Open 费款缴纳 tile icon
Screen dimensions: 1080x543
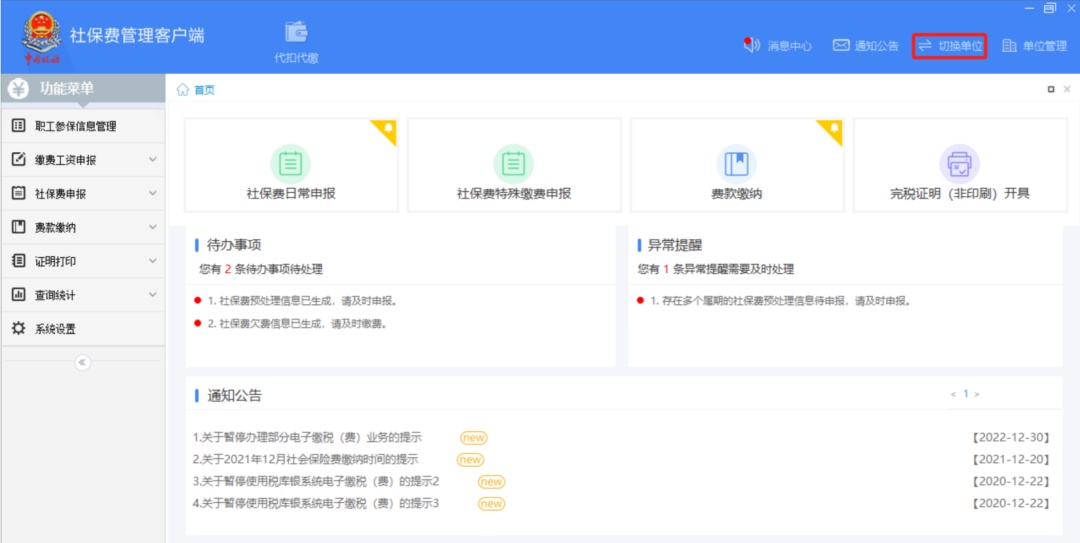(736, 163)
